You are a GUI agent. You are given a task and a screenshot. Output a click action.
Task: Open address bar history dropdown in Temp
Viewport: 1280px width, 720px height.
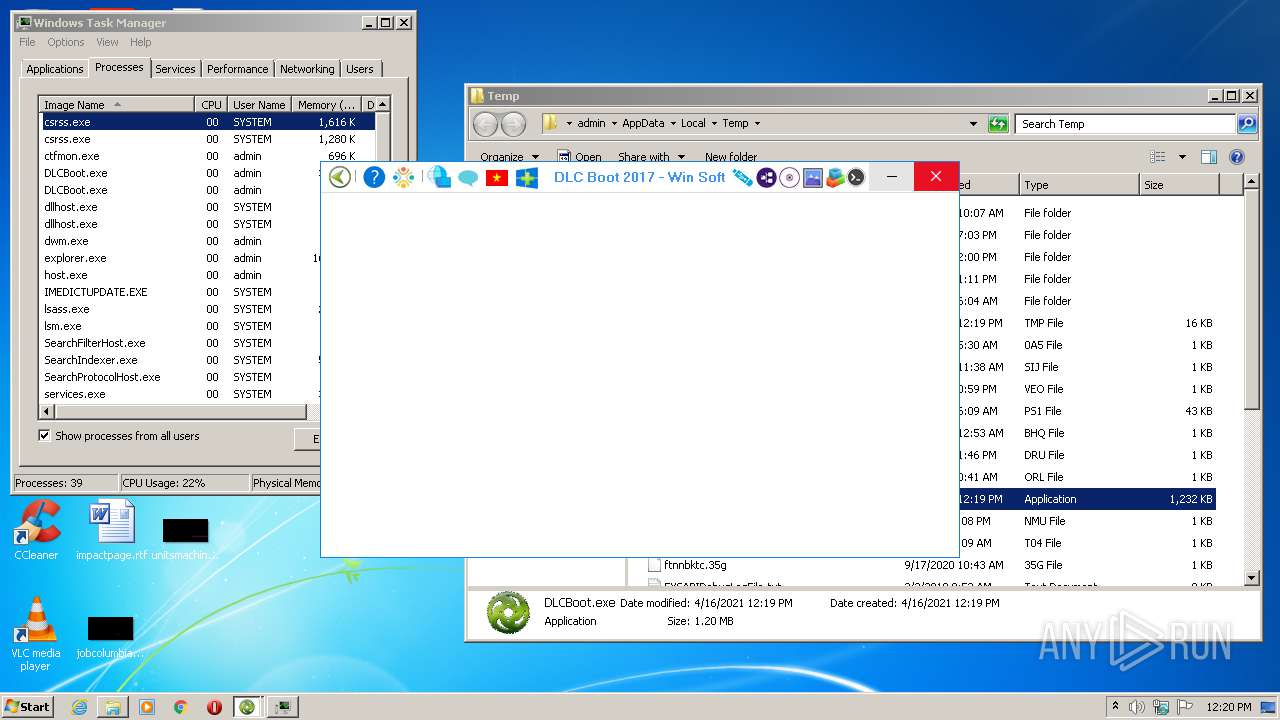point(974,124)
